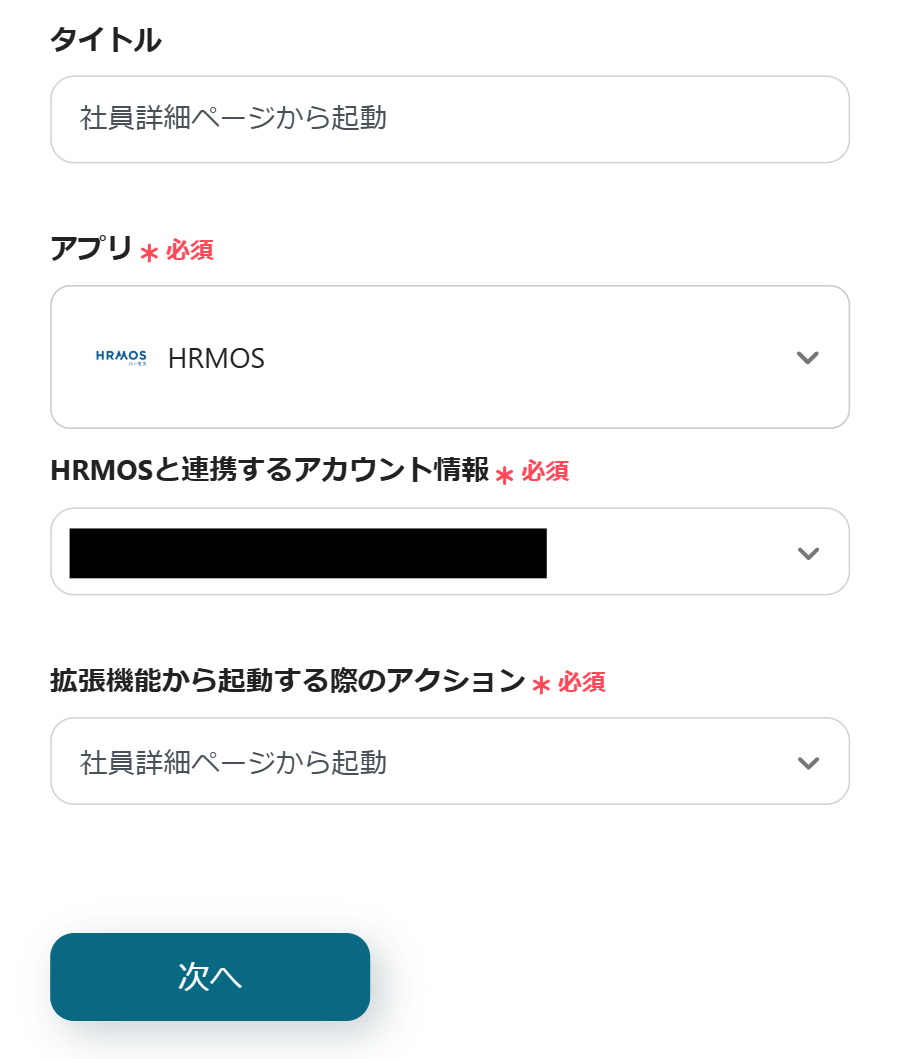Click the HRMOSと連携するアカウント情報 label
The width and height of the screenshot is (908, 1059).
pos(269,471)
